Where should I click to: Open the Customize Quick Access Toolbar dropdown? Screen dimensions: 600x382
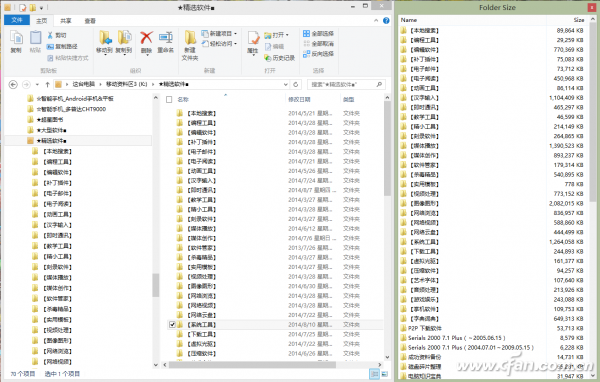point(41,8)
